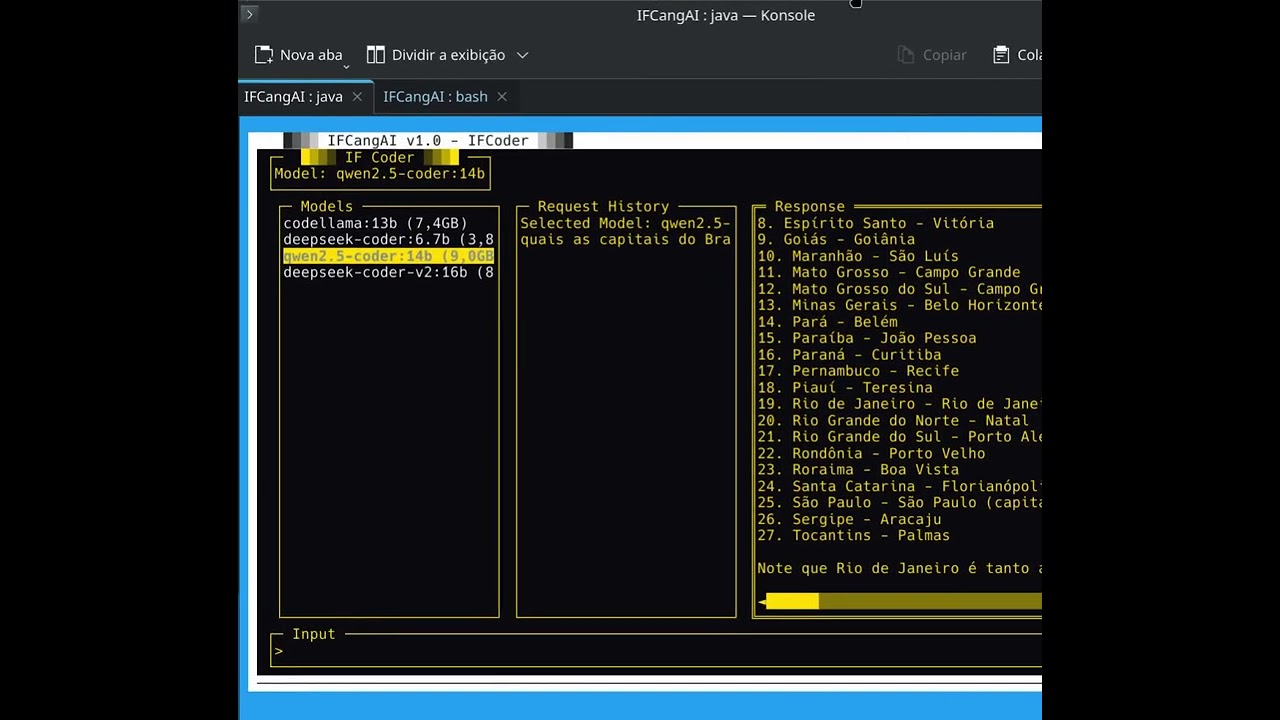Image resolution: width=1280 pixels, height=720 pixels.
Task: Close the IFCangAI : java tab
Action: (x=357, y=97)
